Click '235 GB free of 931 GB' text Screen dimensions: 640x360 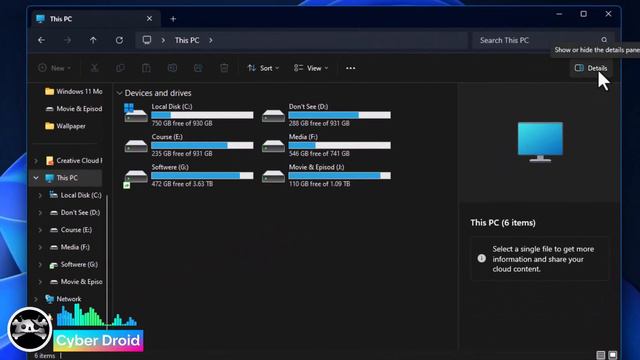click(x=182, y=153)
